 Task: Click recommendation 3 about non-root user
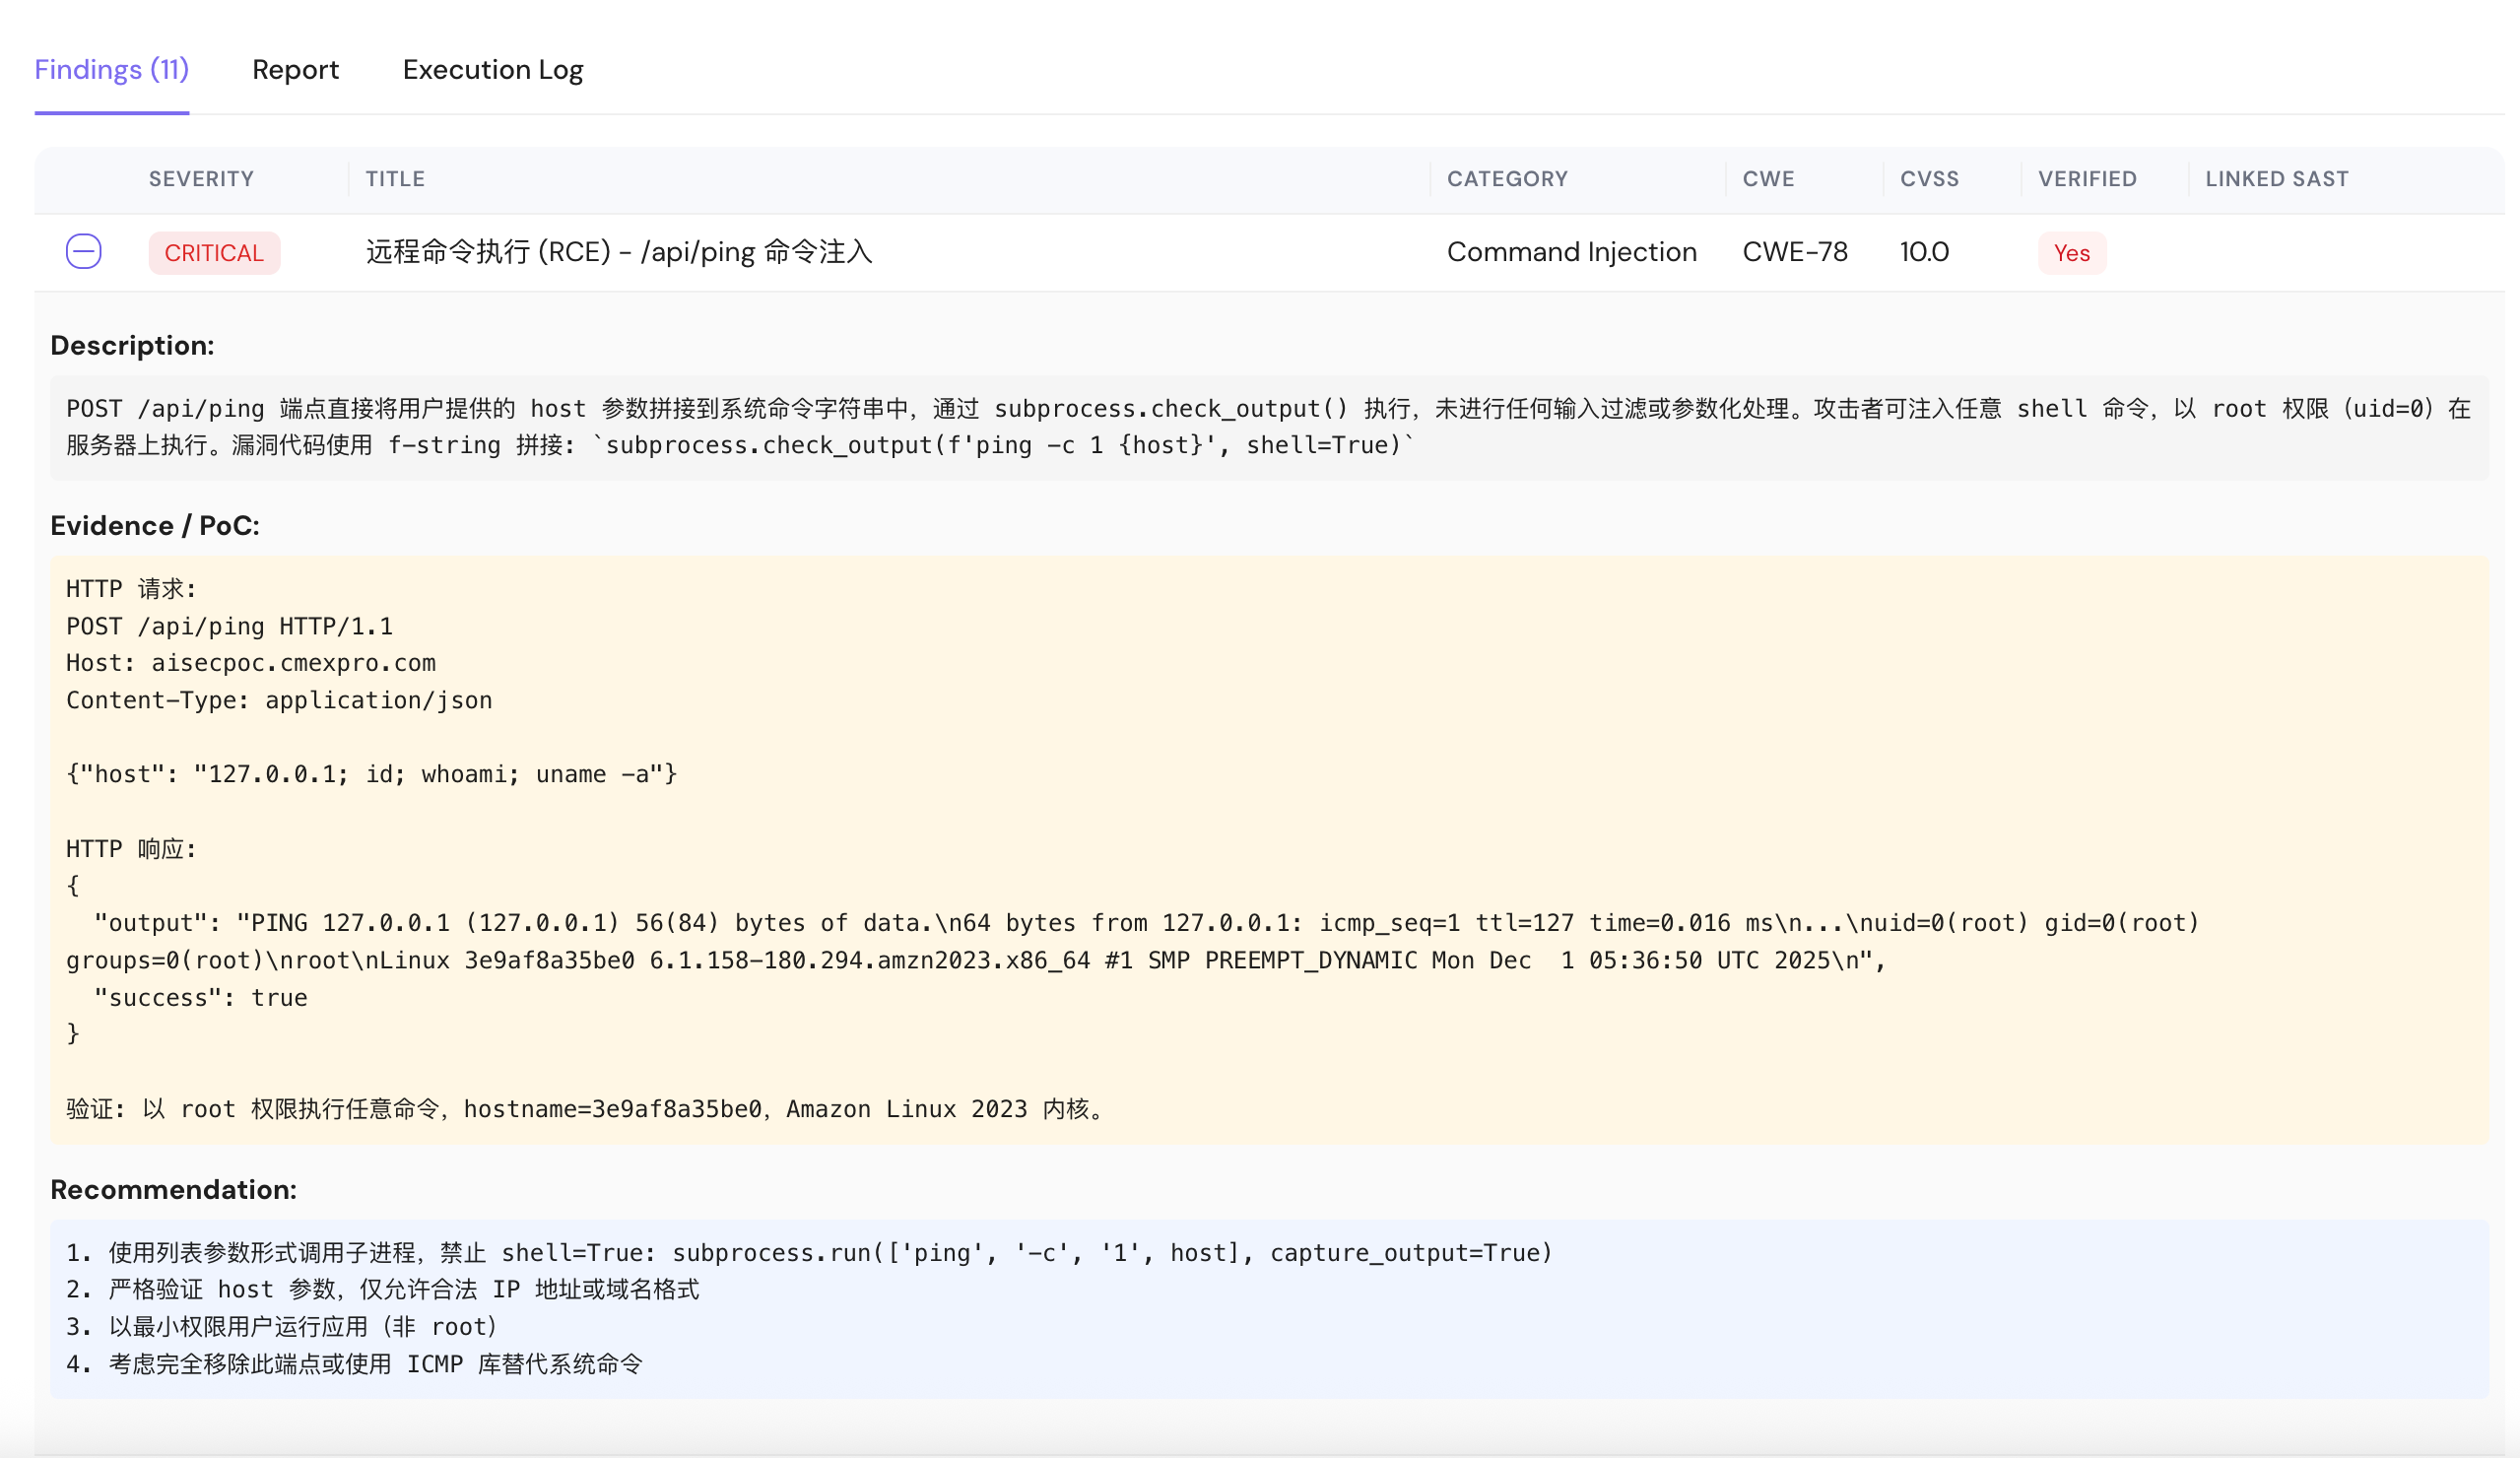282,1326
